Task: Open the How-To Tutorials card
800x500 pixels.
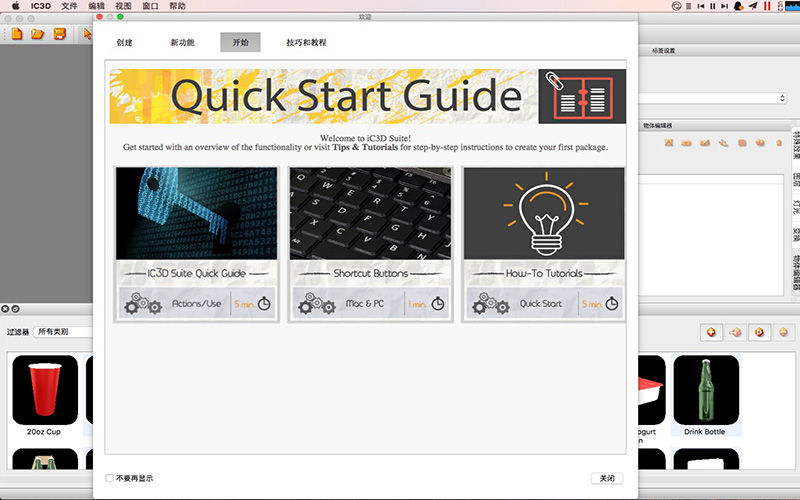Action: (x=544, y=244)
